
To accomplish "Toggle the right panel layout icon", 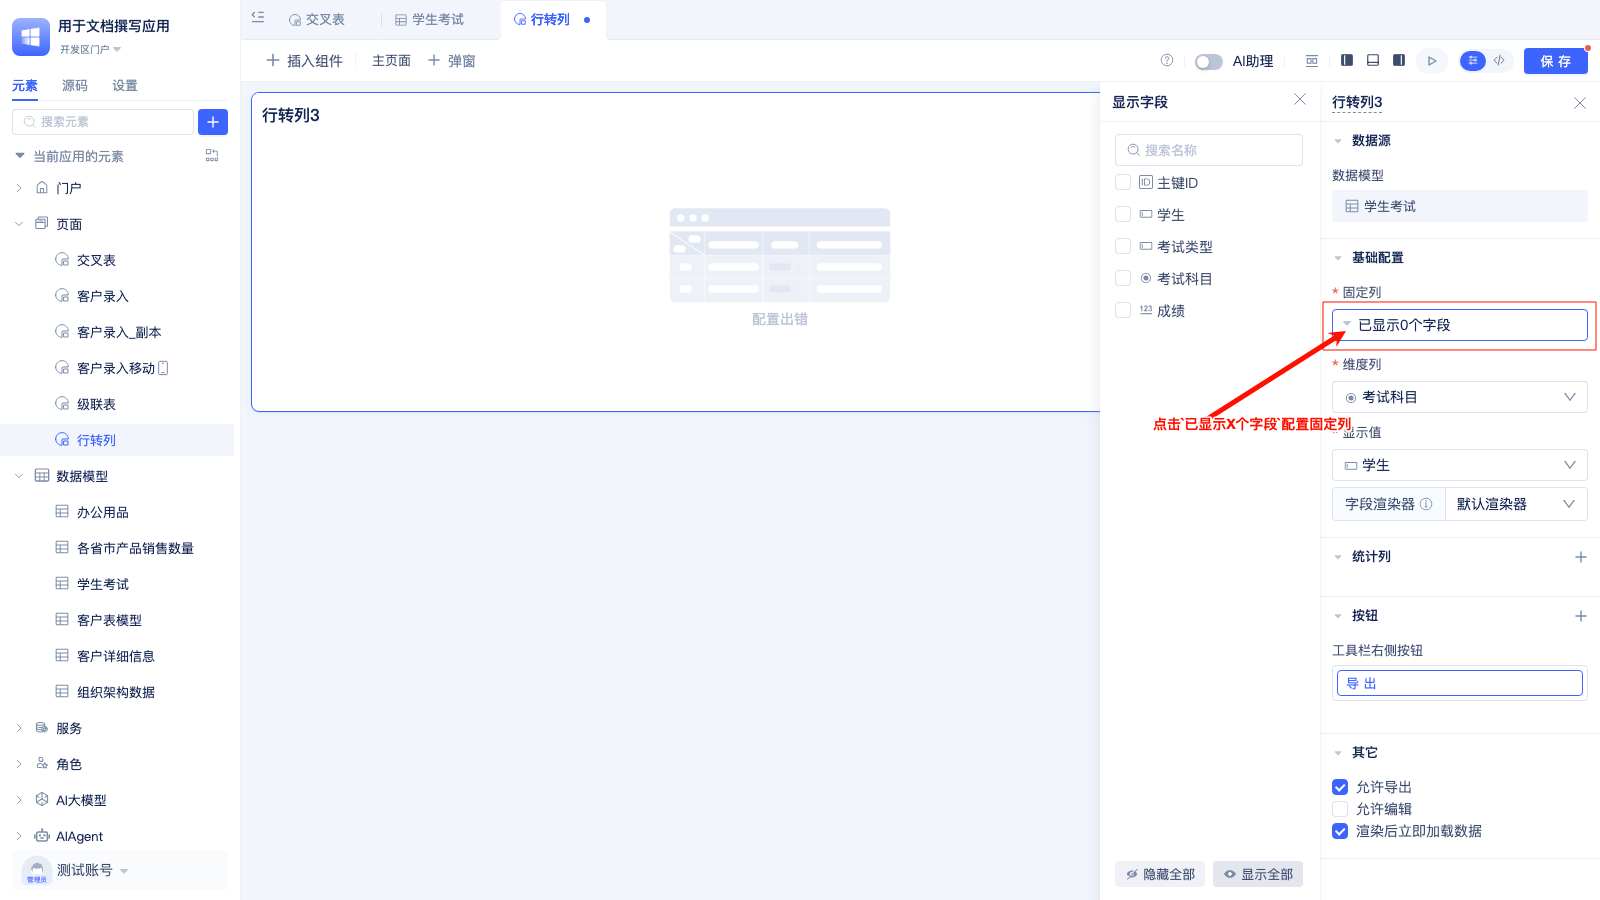I will pyautogui.click(x=1399, y=61).
